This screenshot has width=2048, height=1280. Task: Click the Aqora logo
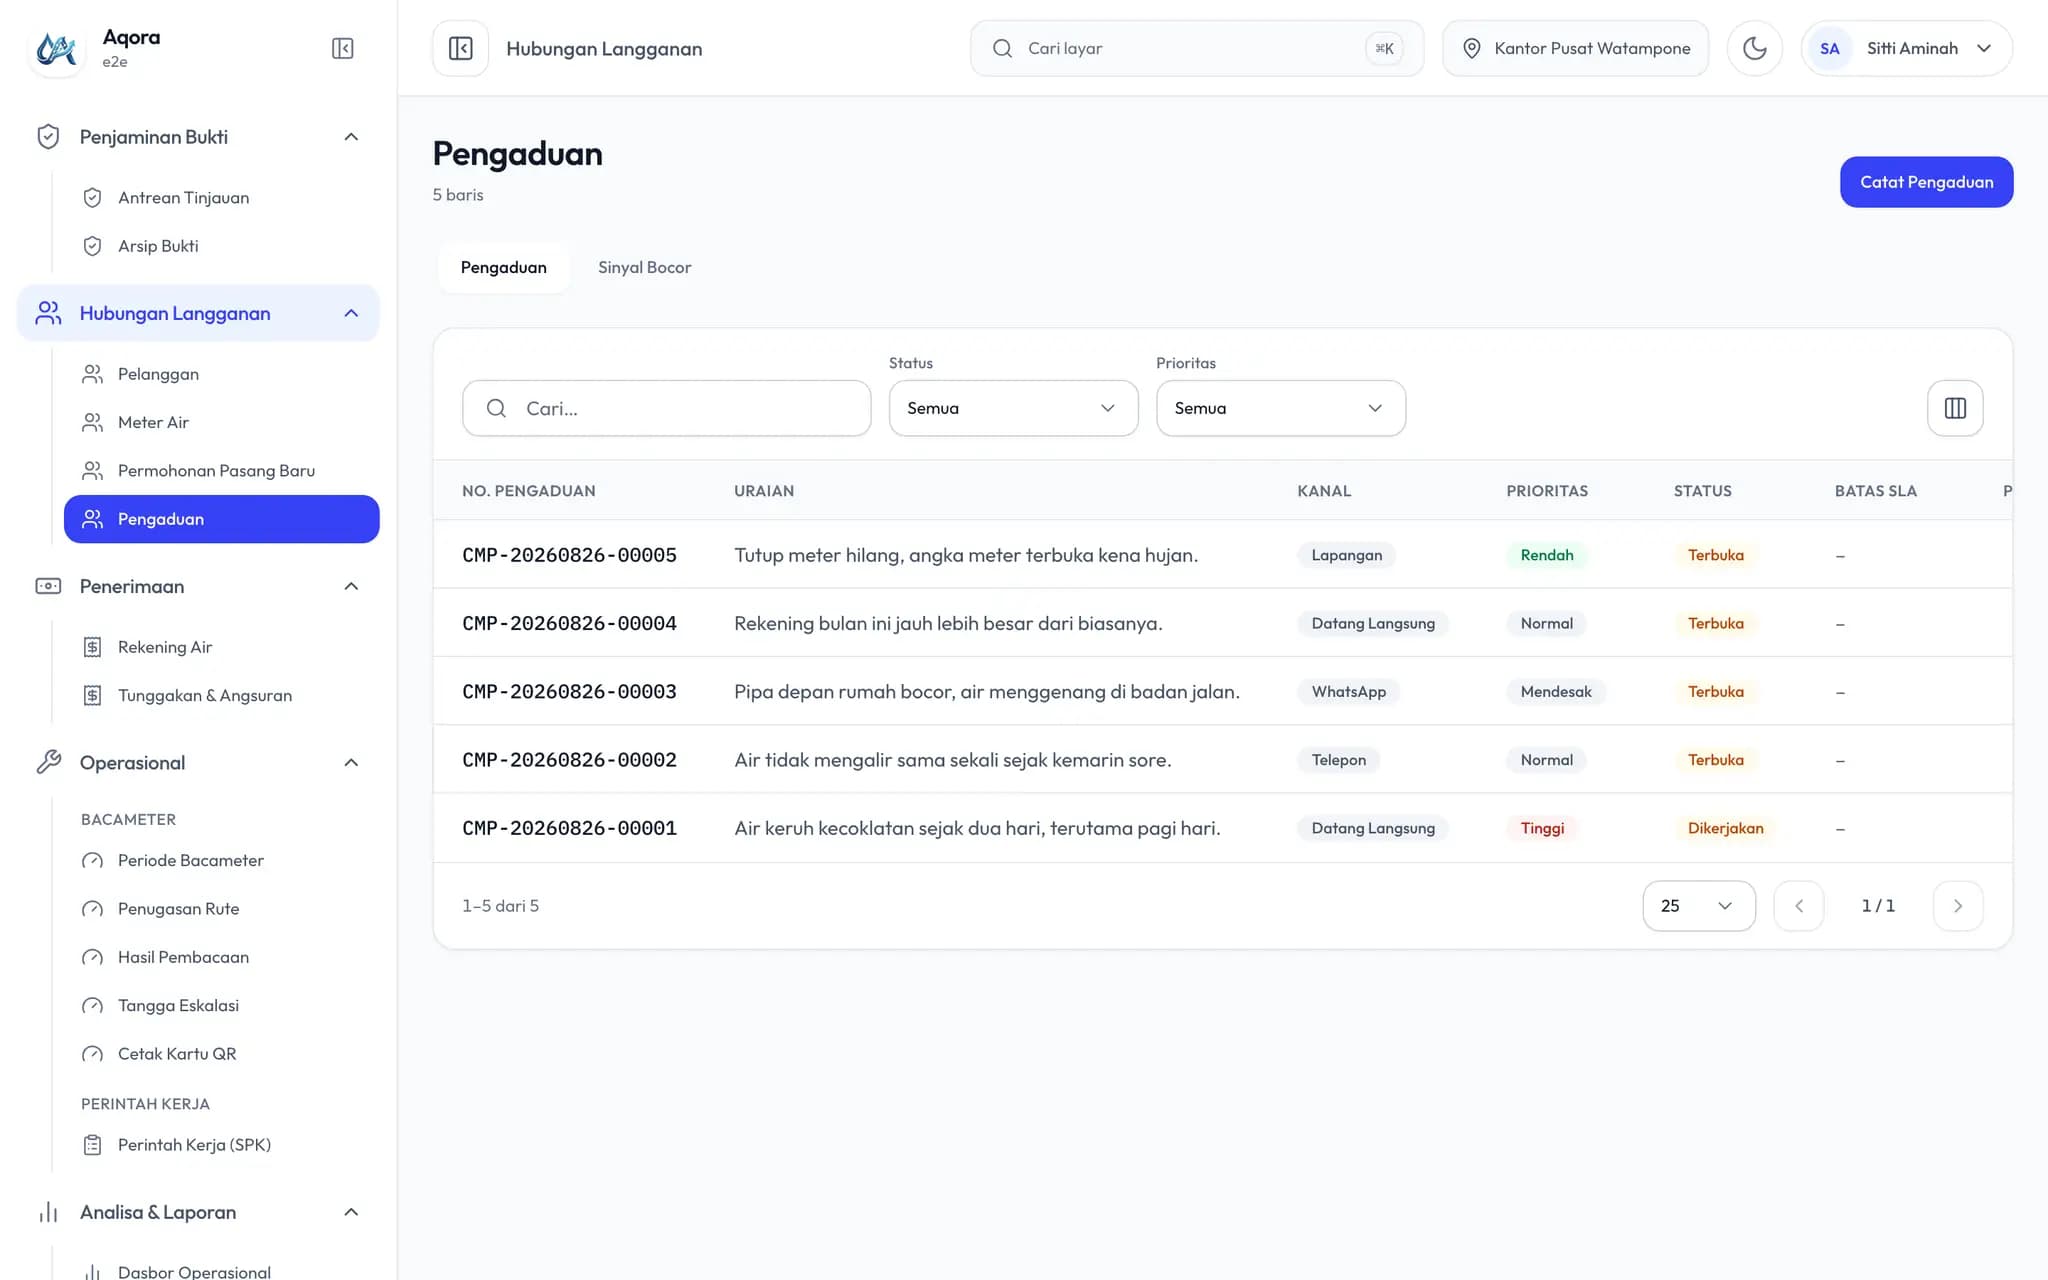tap(56, 48)
